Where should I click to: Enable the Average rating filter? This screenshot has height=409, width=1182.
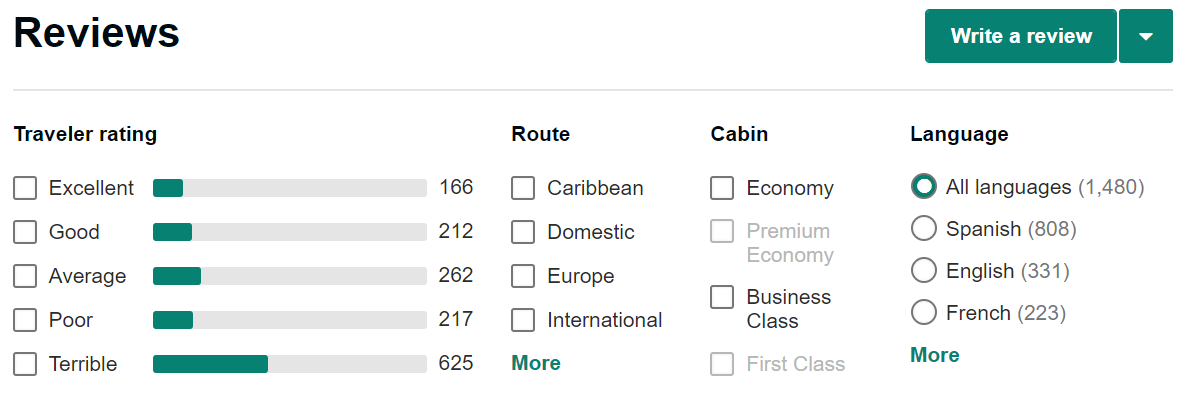[25, 276]
